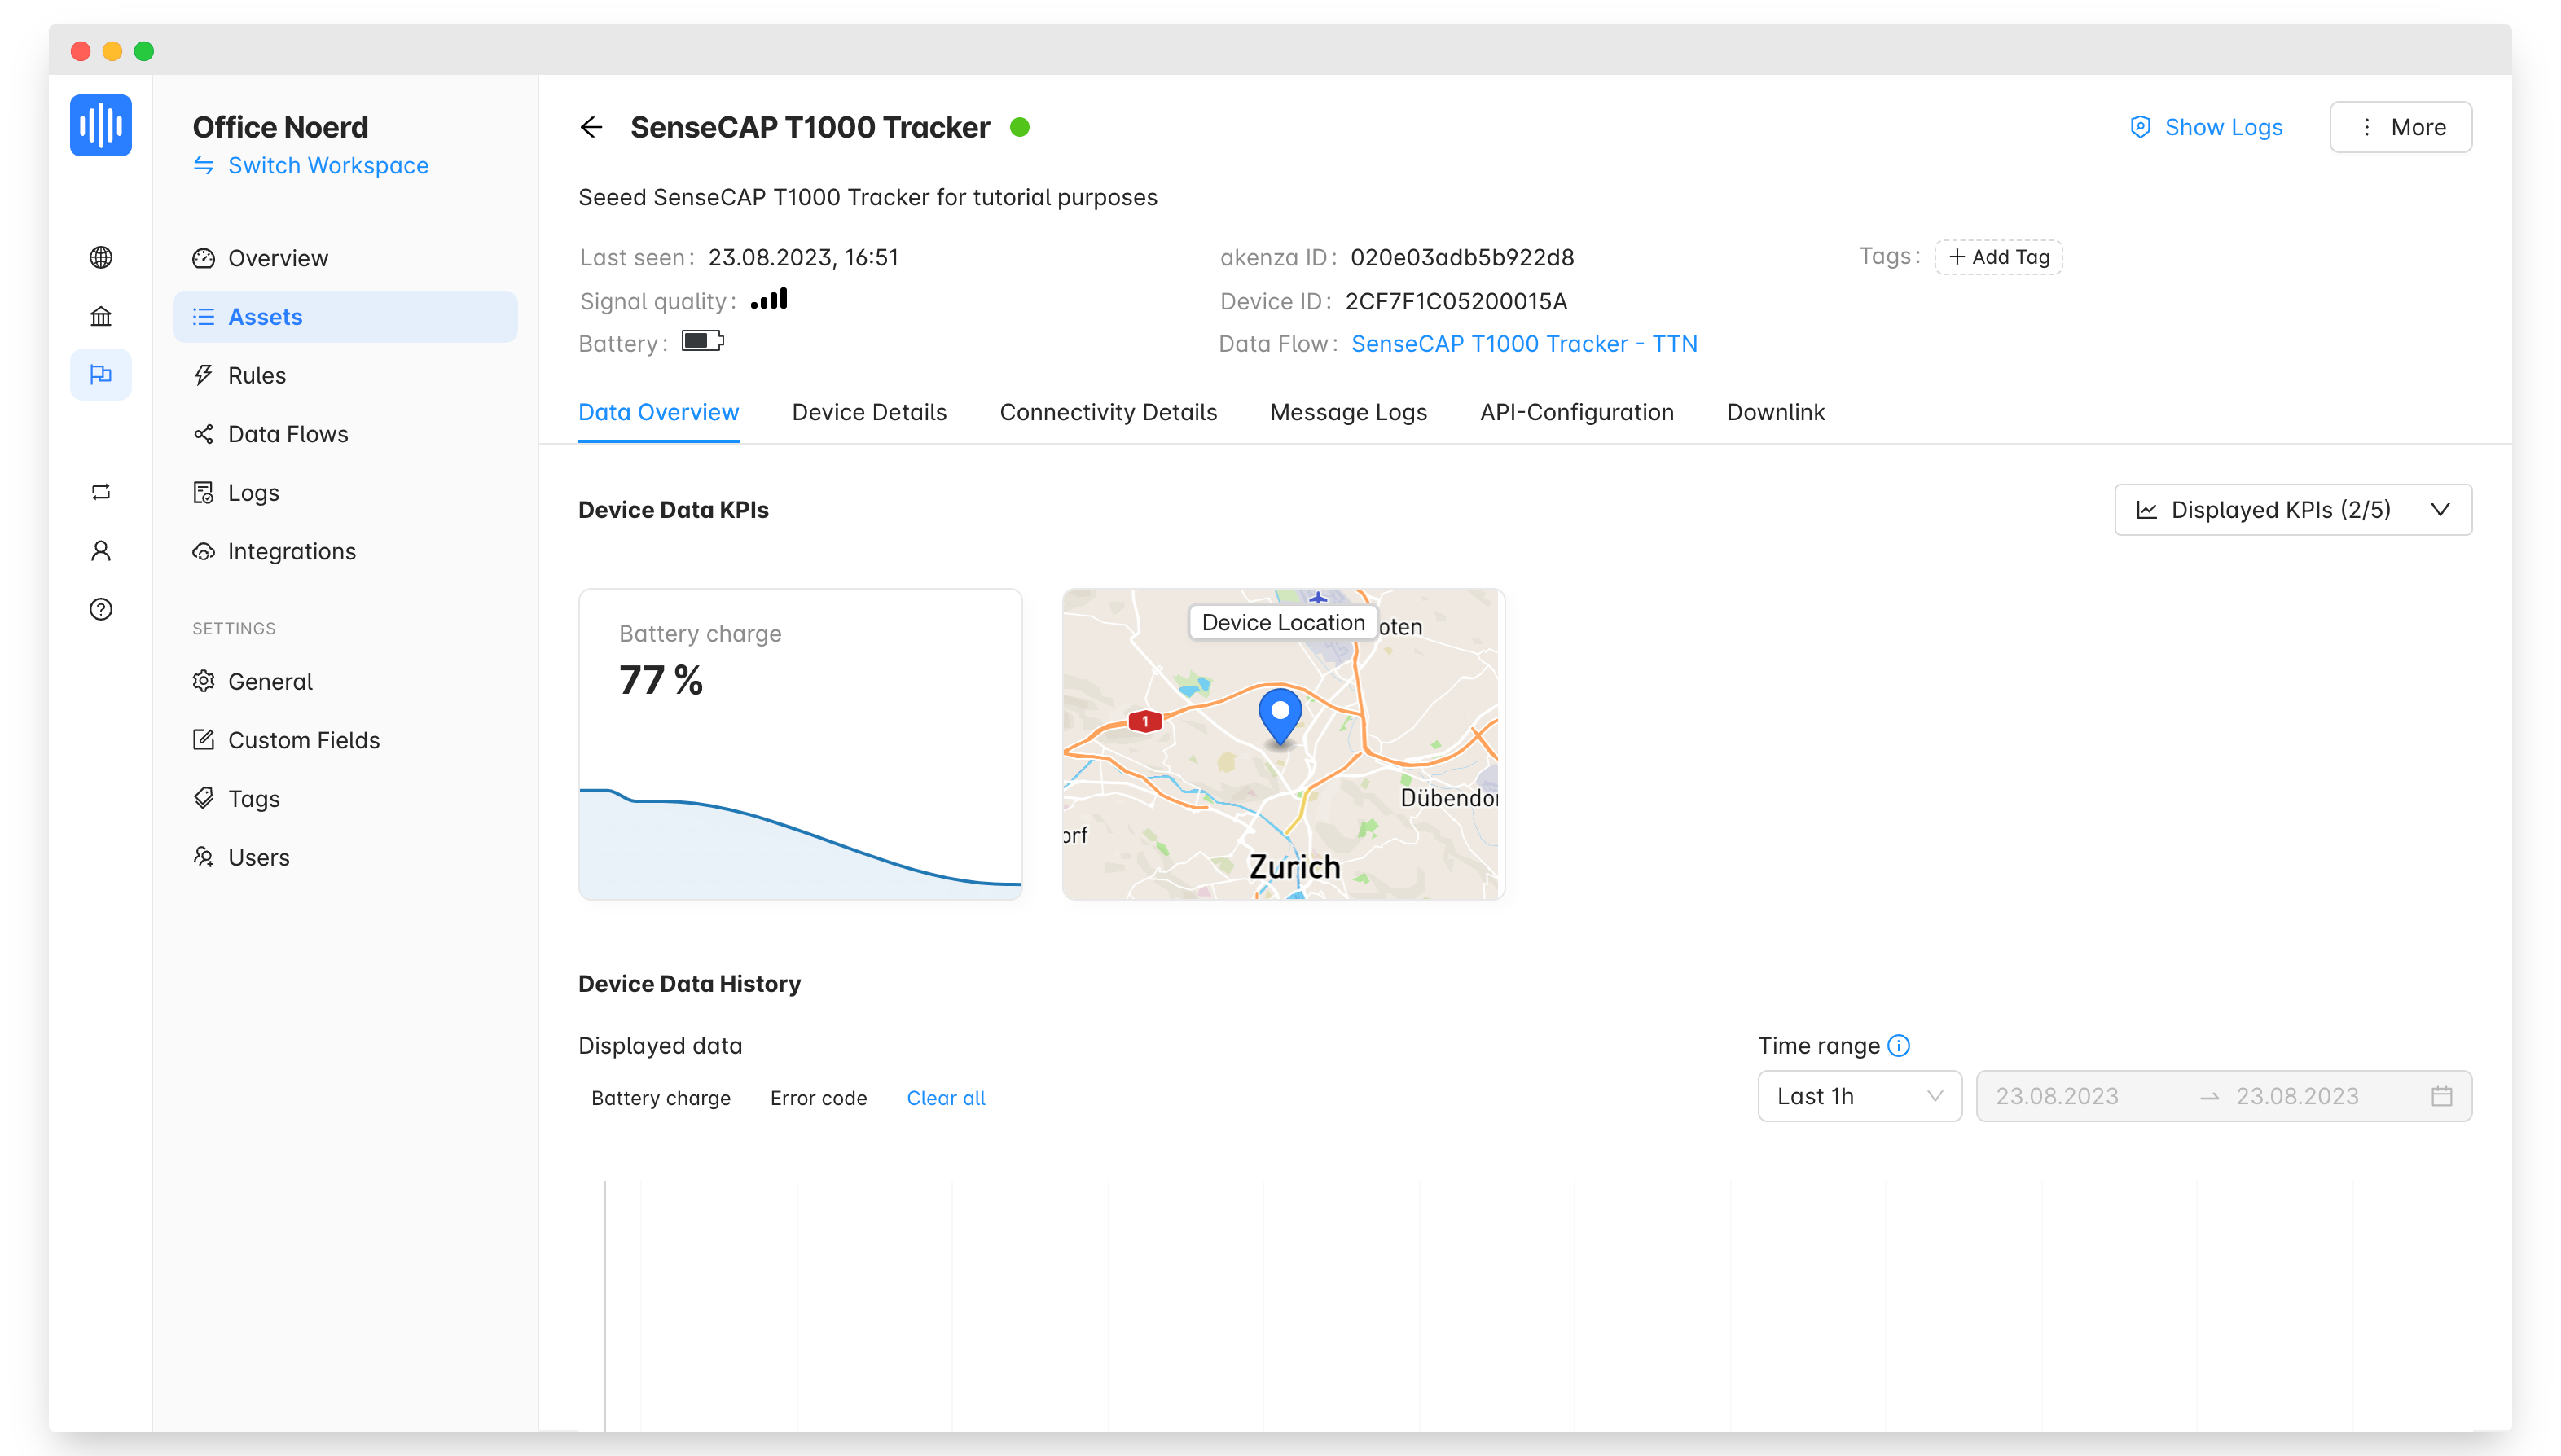
Task: Click the user profile icon in rail
Action: click(100, 551)
